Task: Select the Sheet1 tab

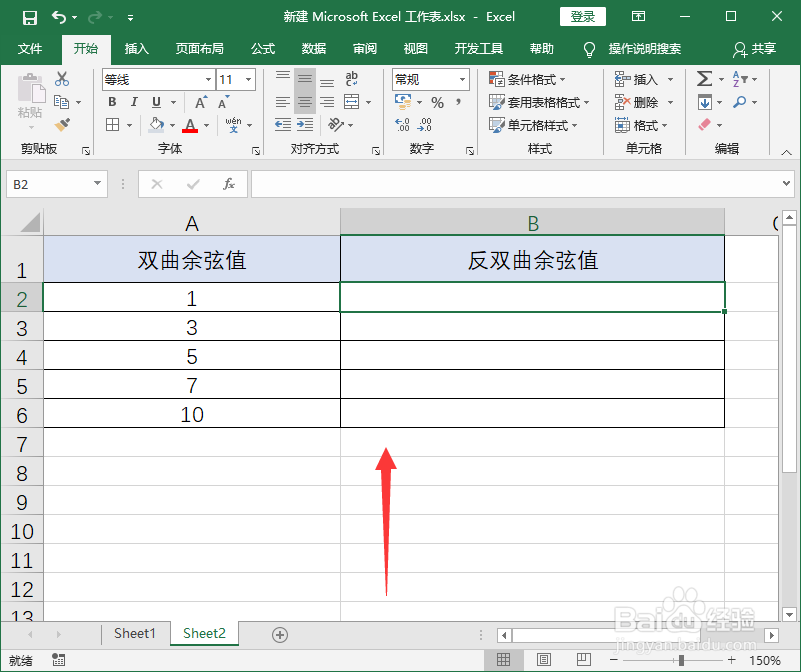Action: click(134, 634)
